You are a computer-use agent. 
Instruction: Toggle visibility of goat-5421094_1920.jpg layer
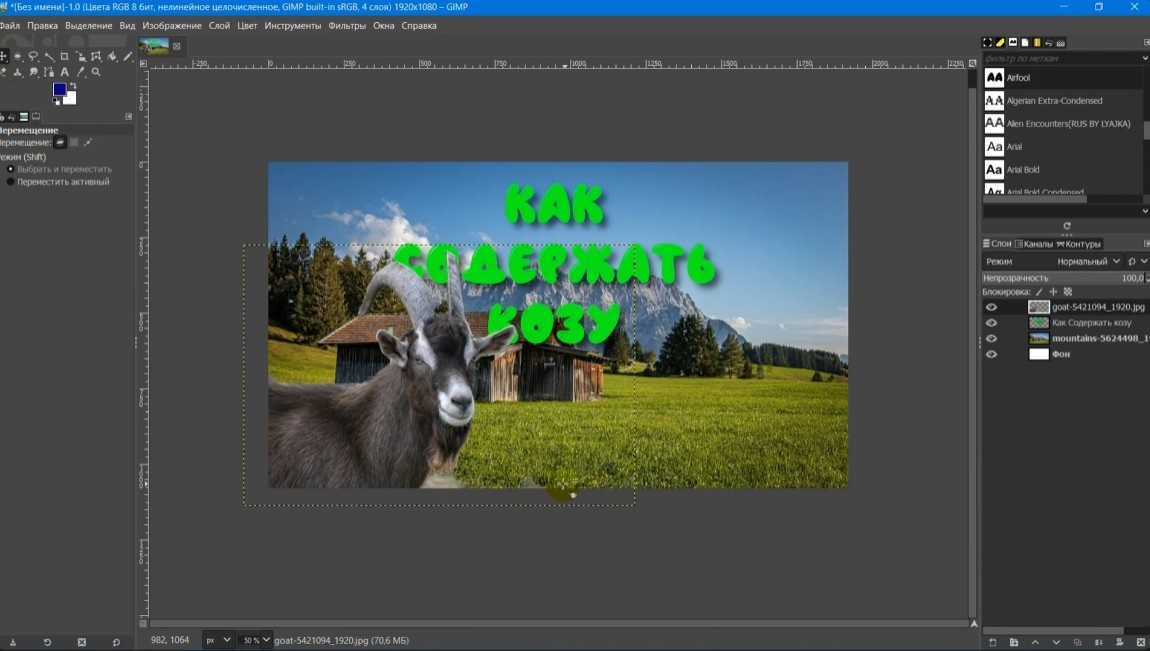(991, 307)
